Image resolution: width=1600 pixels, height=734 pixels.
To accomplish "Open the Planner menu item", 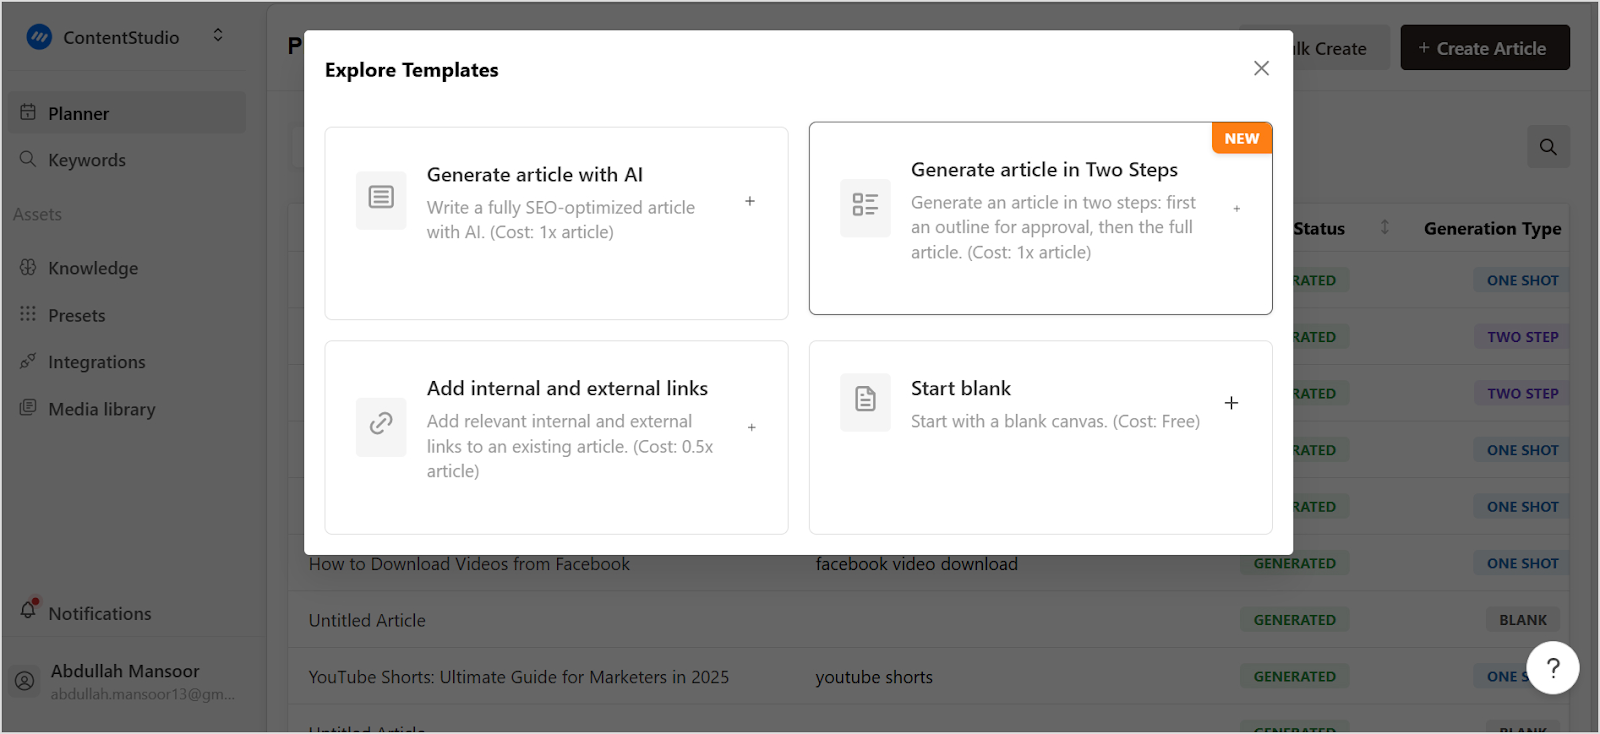I will tap(127, 113).
